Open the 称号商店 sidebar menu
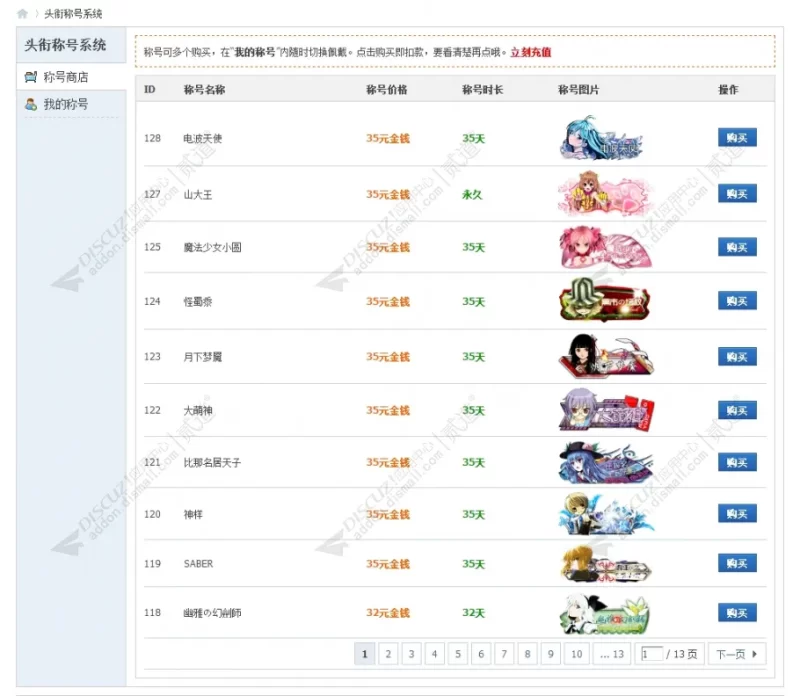The image size is (800, 696). (x=71, y=77)
